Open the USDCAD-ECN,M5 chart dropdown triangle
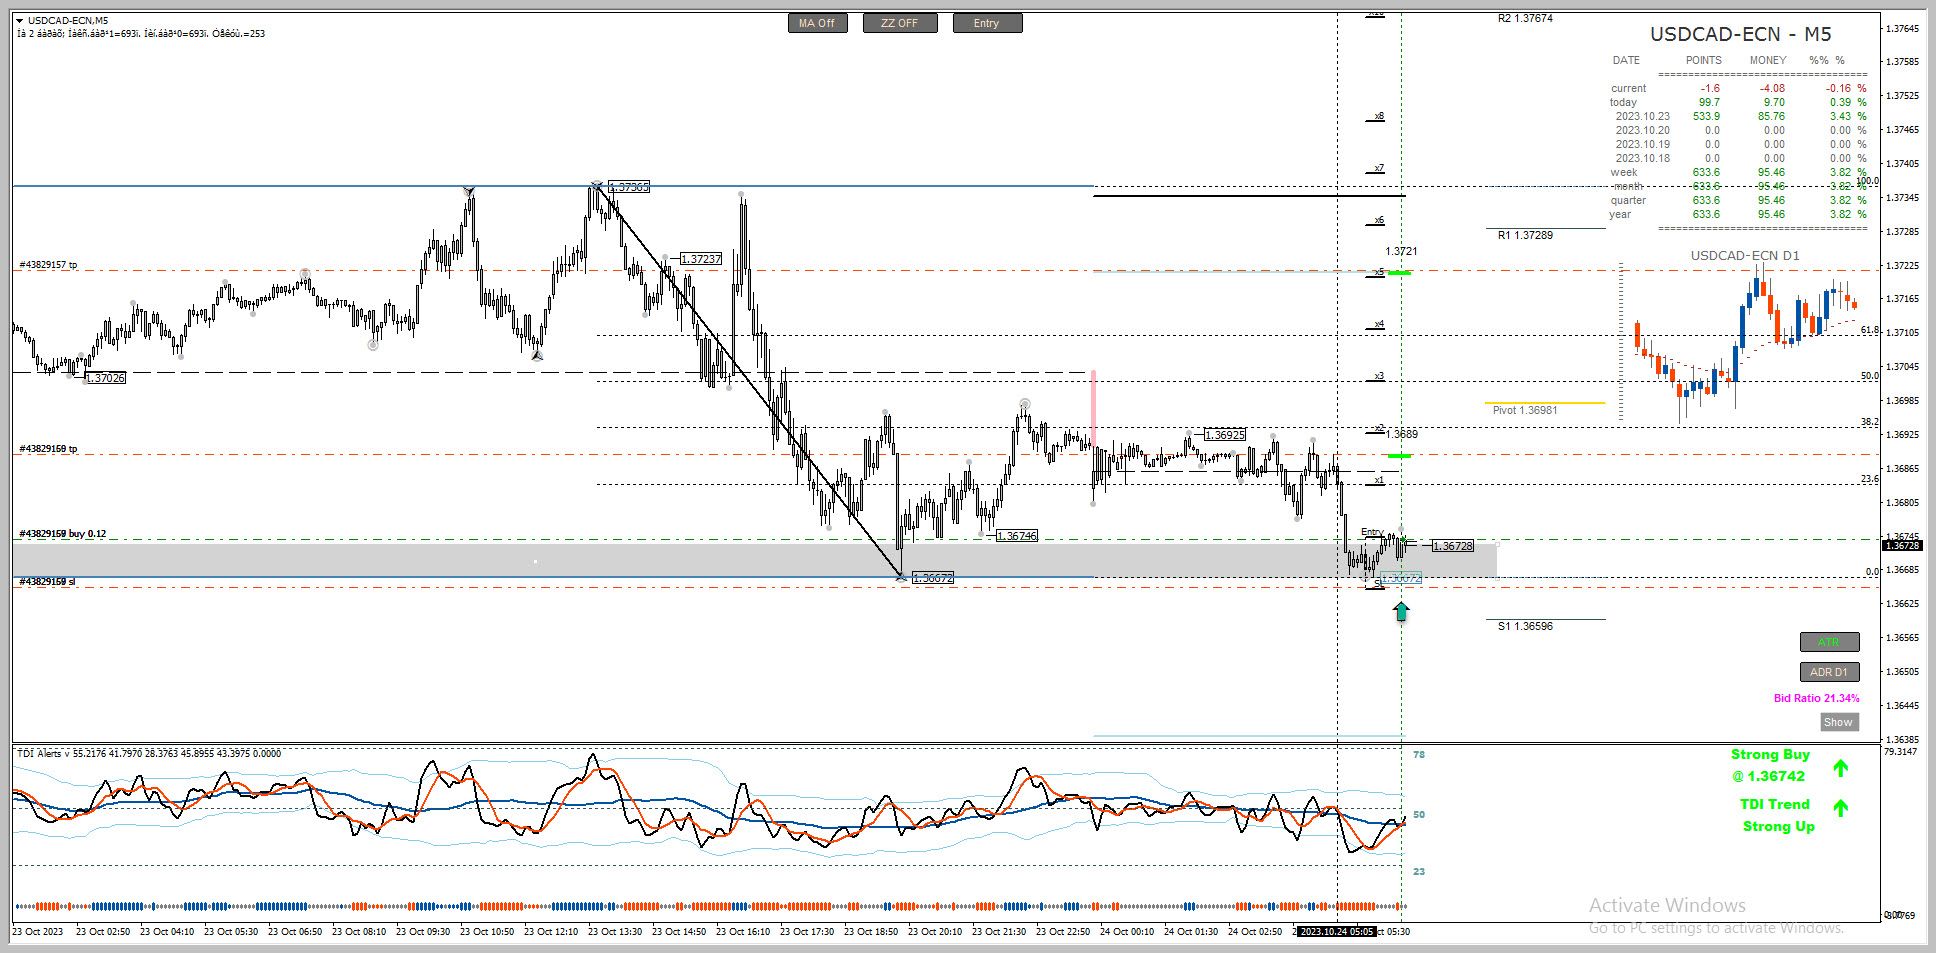This screenshot has height=953, width=1936. (20, 20)
